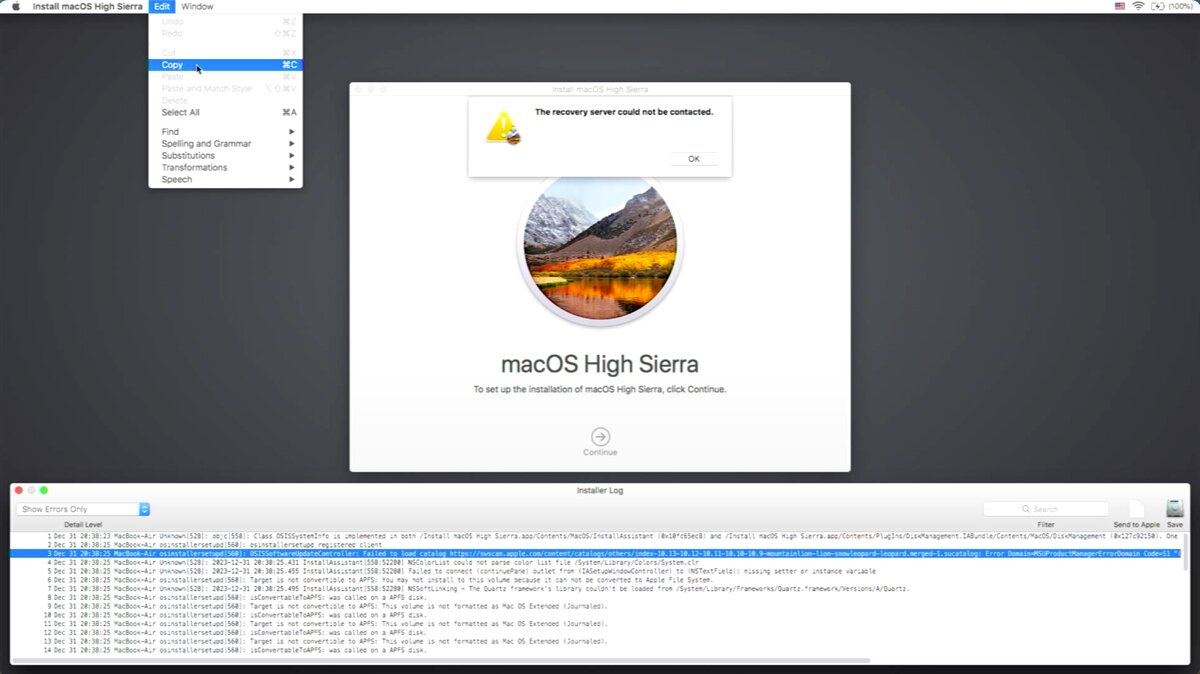Click the Installer Log title bar text
The height and width of the screenshot is (674, 1200).
(600, 490)
